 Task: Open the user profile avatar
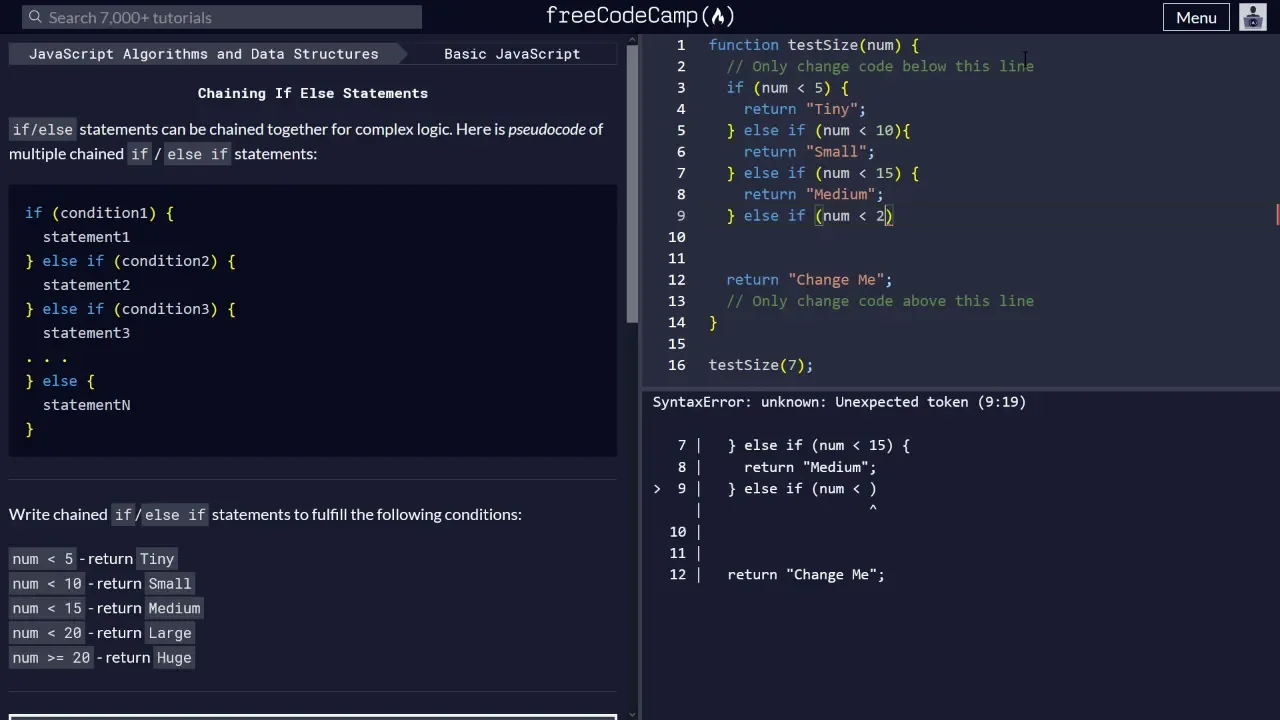[x=1253, y=17]
